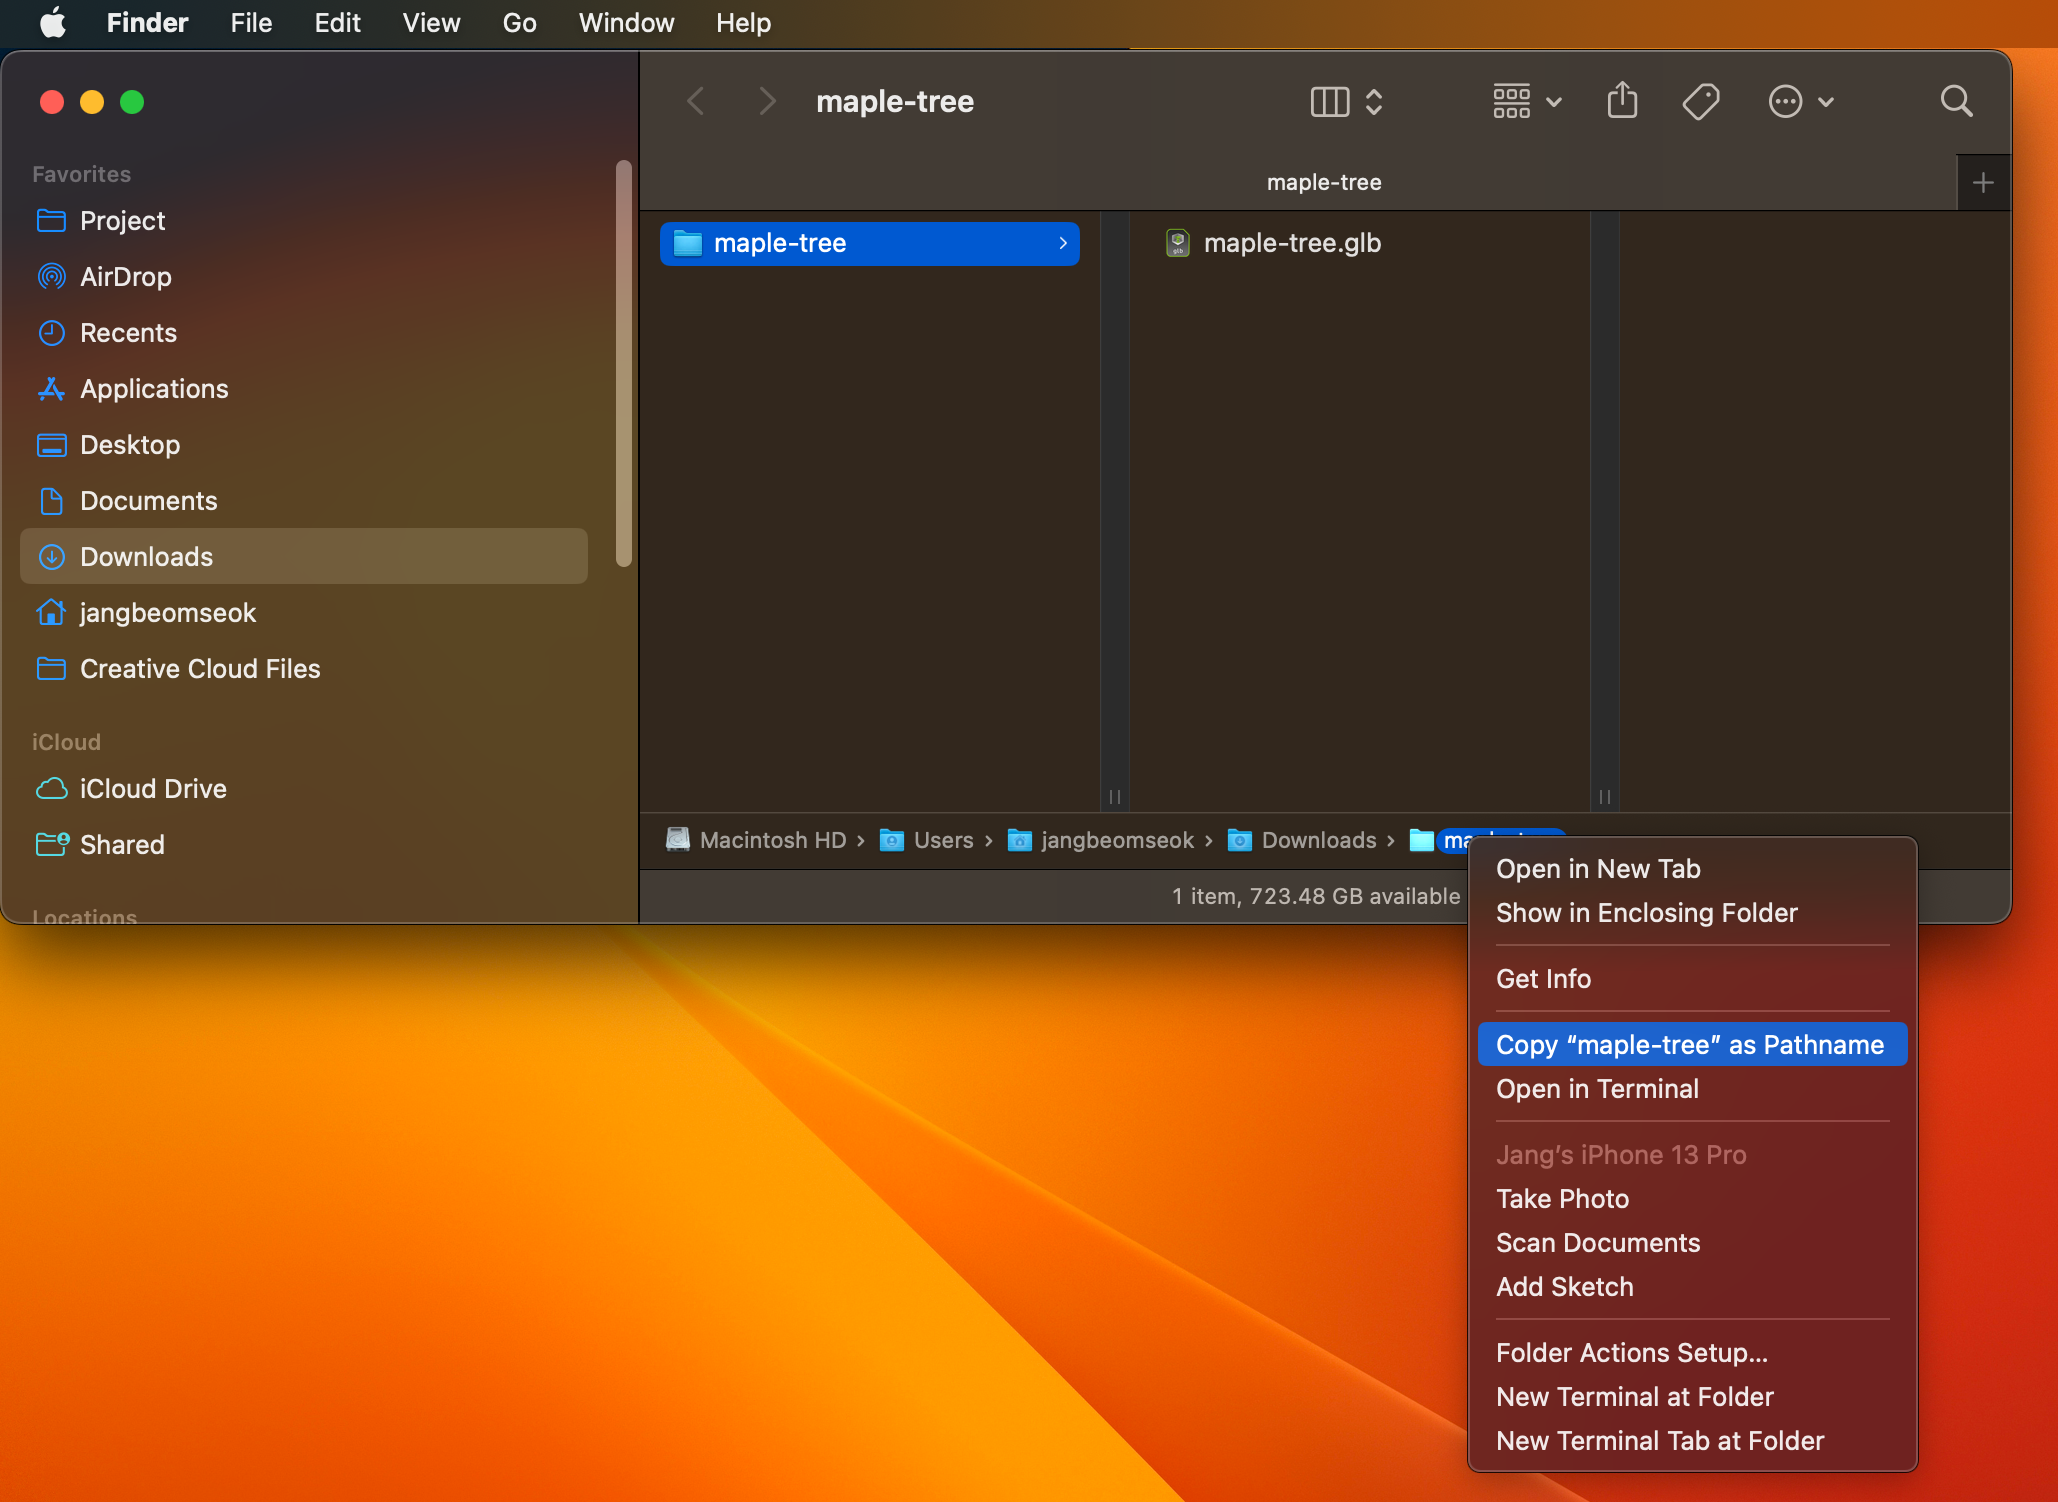Image resolution: width=2058 pixels, height=1502 pixels.
Task: Click the new tab plus button
Action: tap(1983, 183)
